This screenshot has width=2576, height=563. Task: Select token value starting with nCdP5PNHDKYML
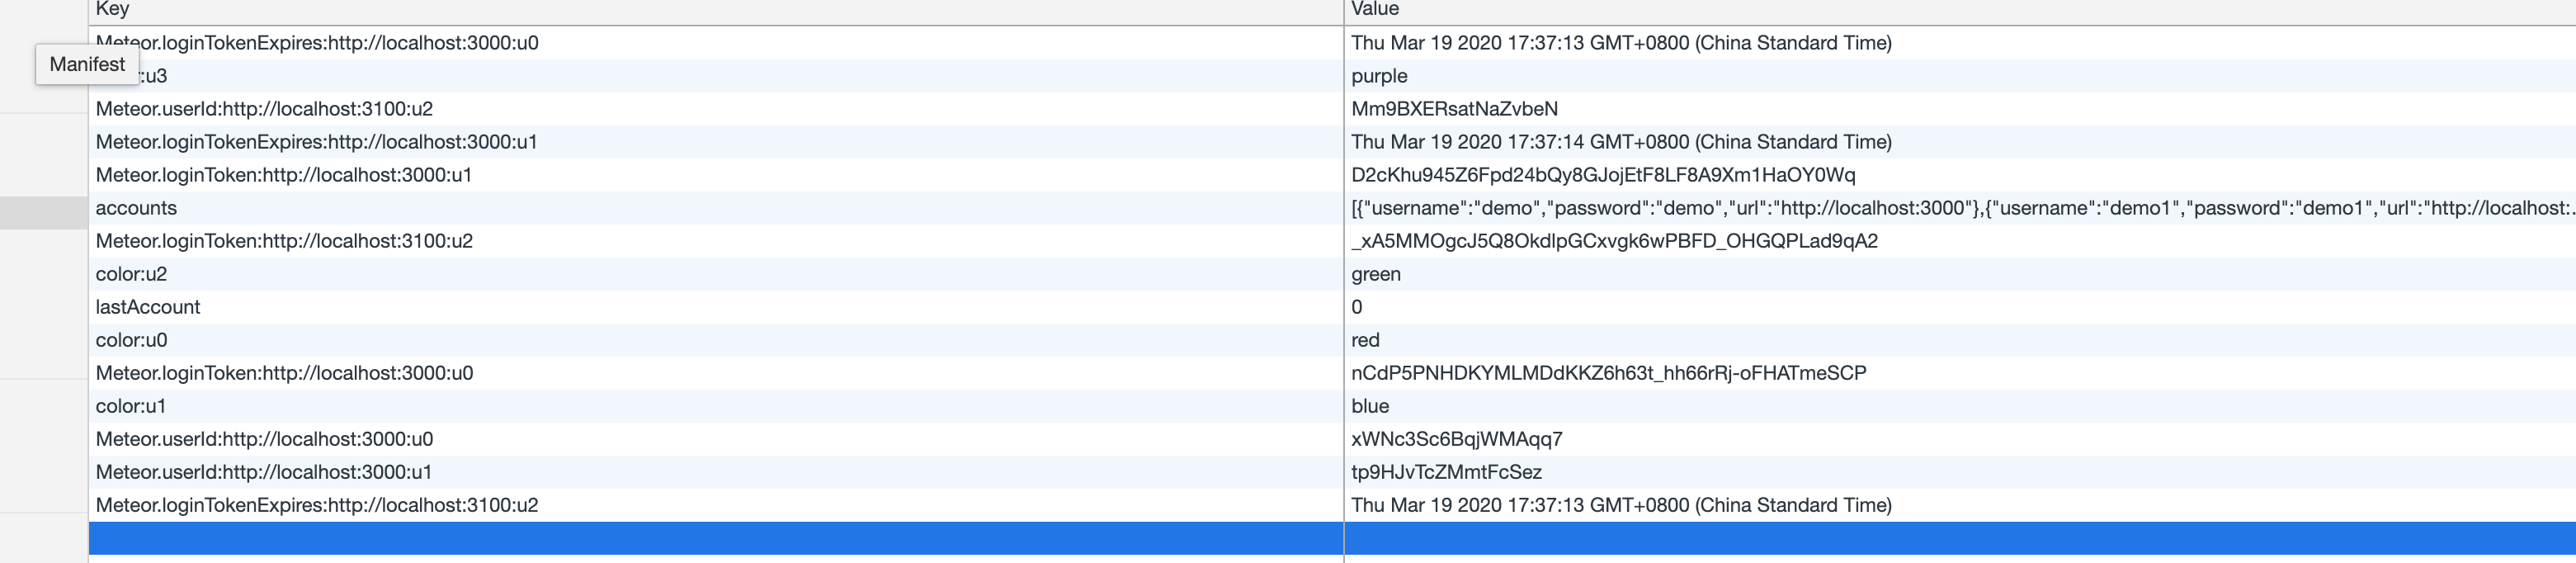coord(1608,373)
